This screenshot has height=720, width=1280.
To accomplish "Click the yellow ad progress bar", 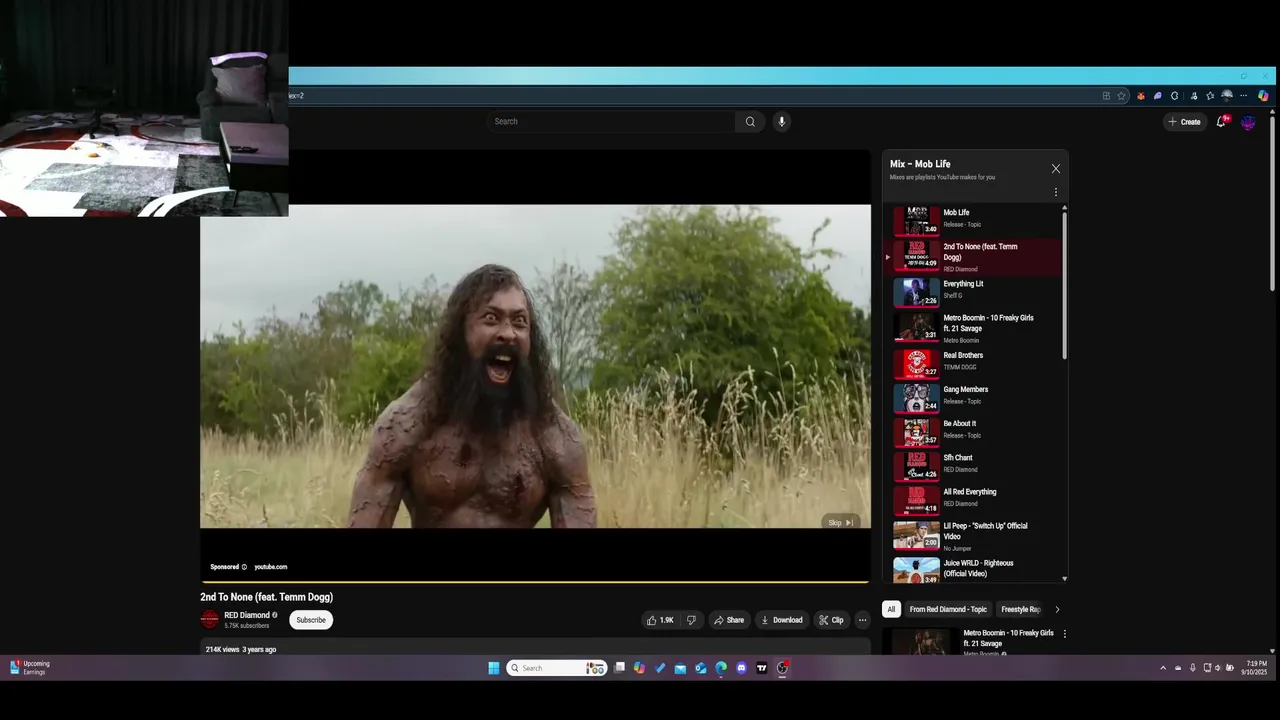I will (x=535, y=581).
